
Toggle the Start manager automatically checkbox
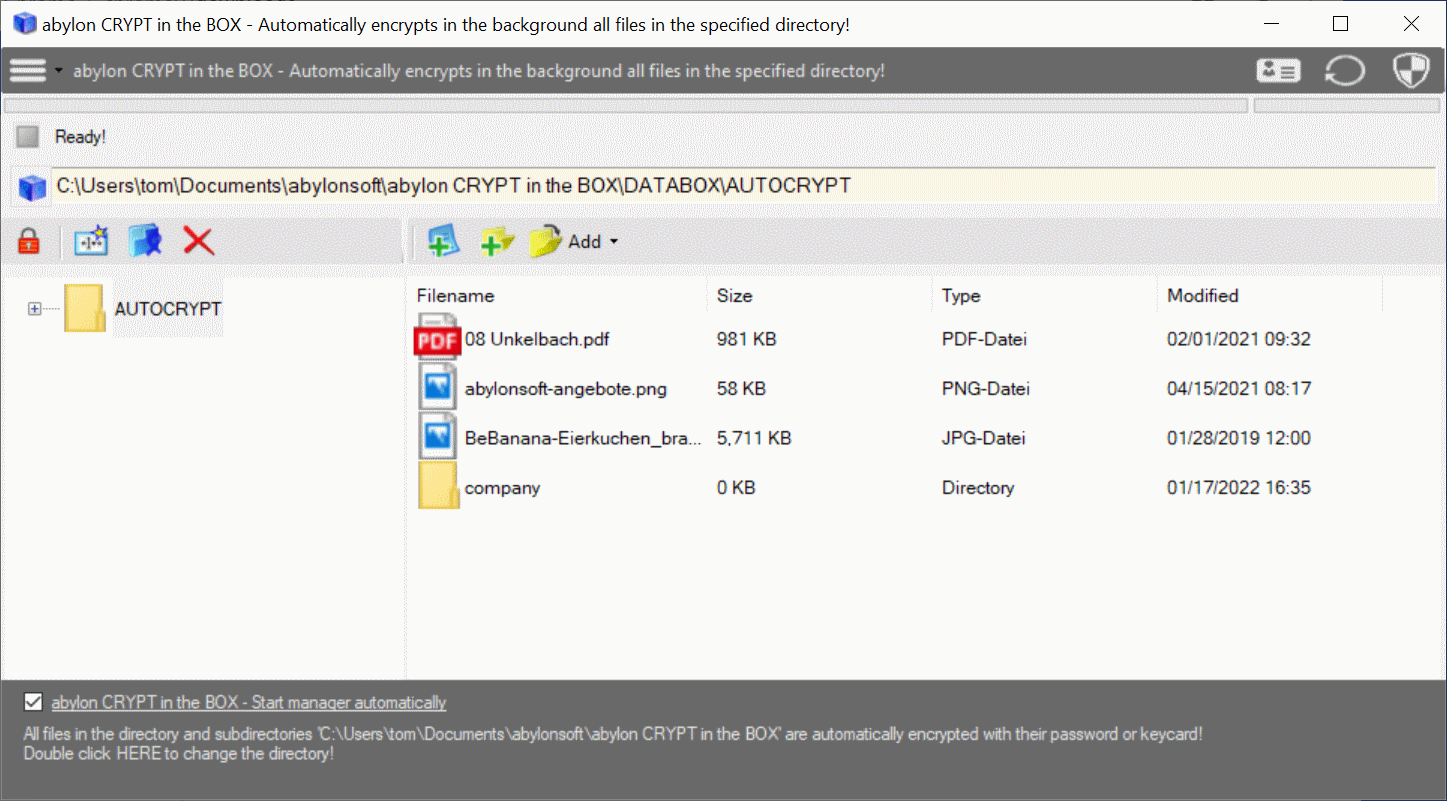(x=33, y=702)
